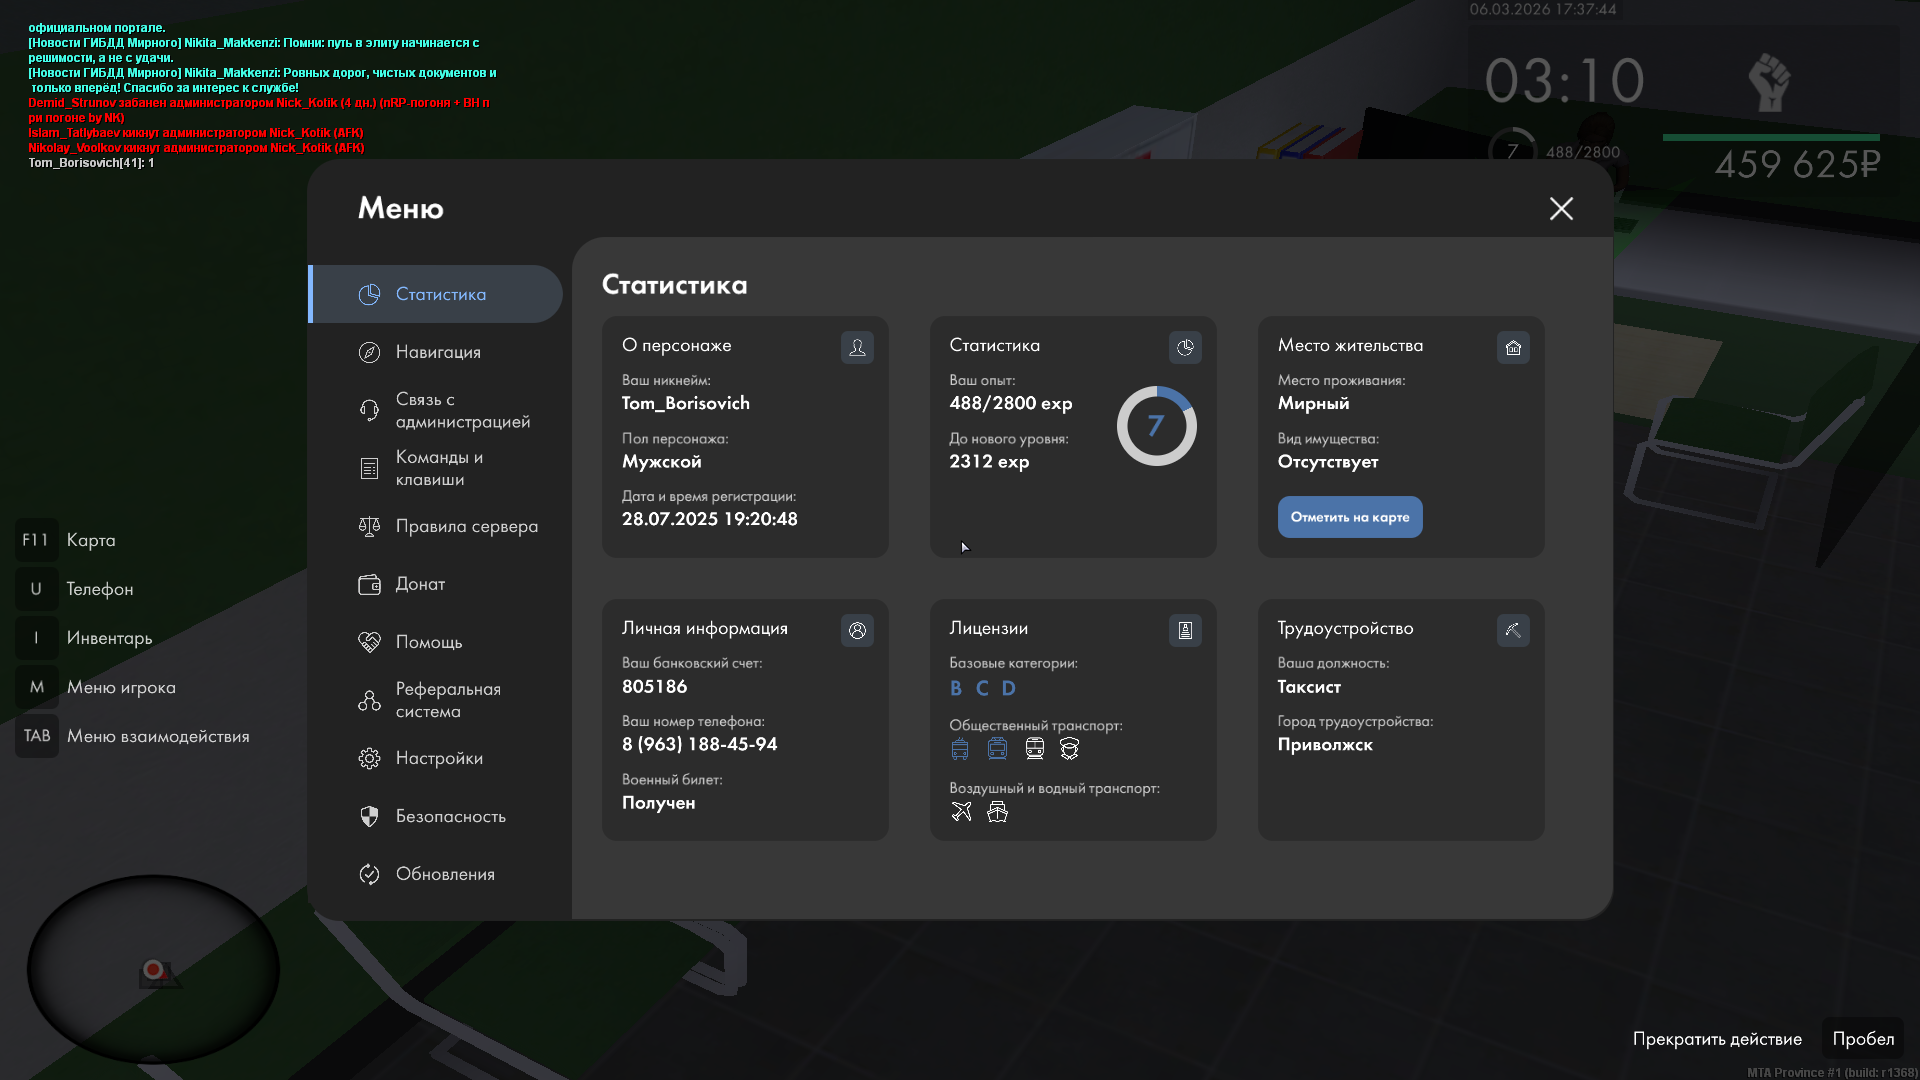Select the Донат sidebar item

click(420, 584)
